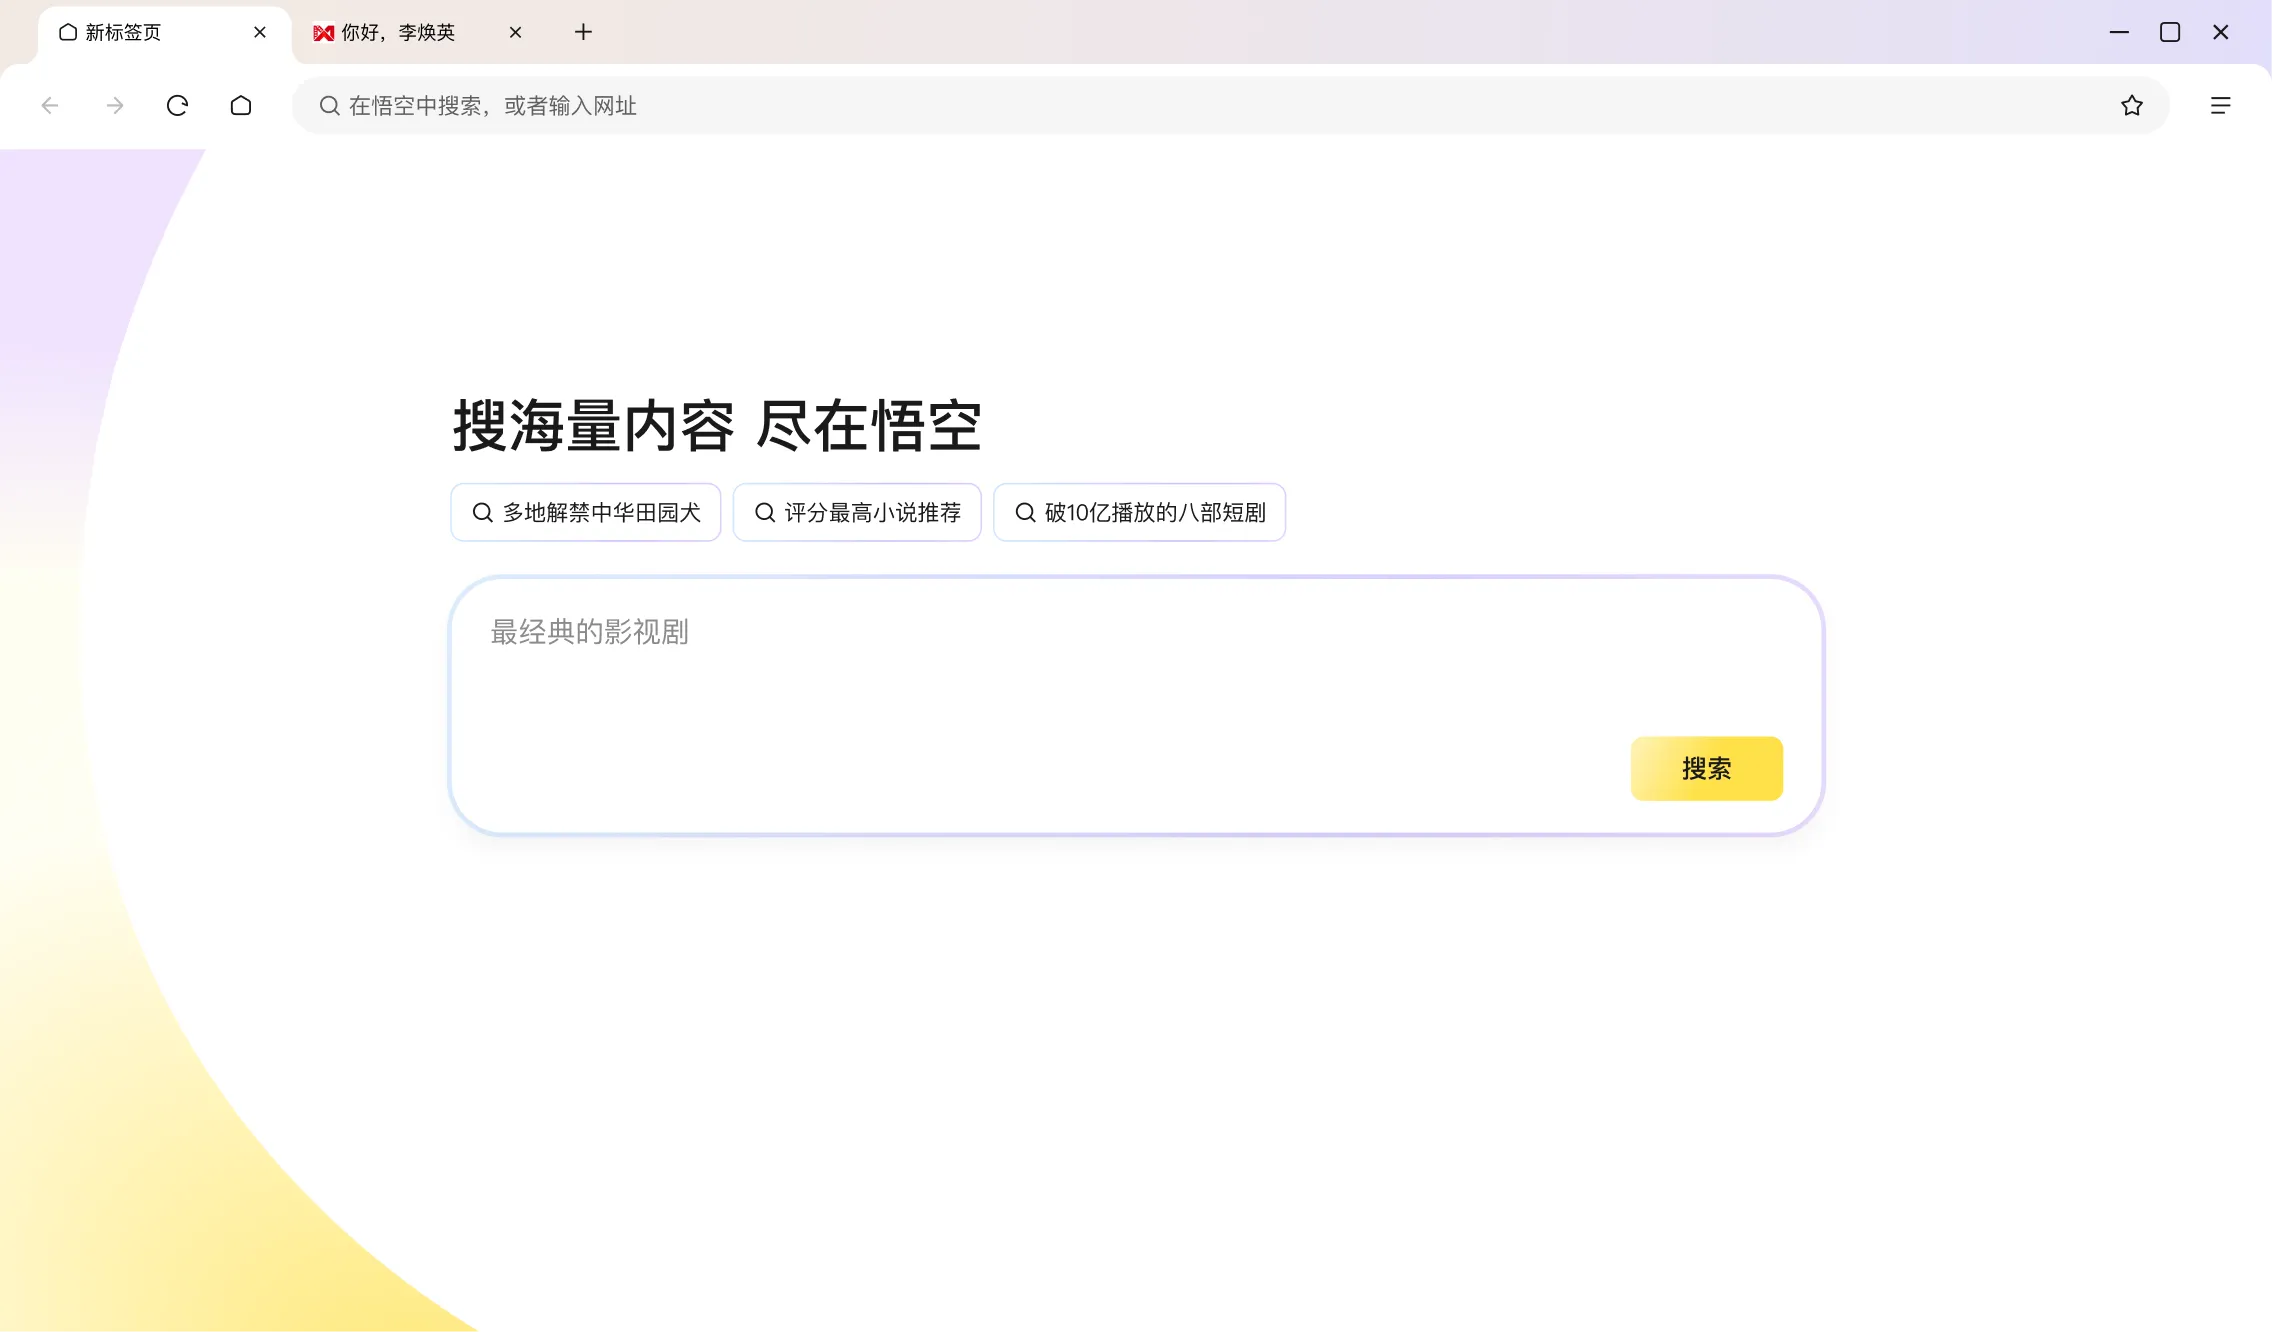This screenshot has height=1332, width=2272.
Task: Focus the address bar 在悟空中搜索
Action: tap(1230, 105)
